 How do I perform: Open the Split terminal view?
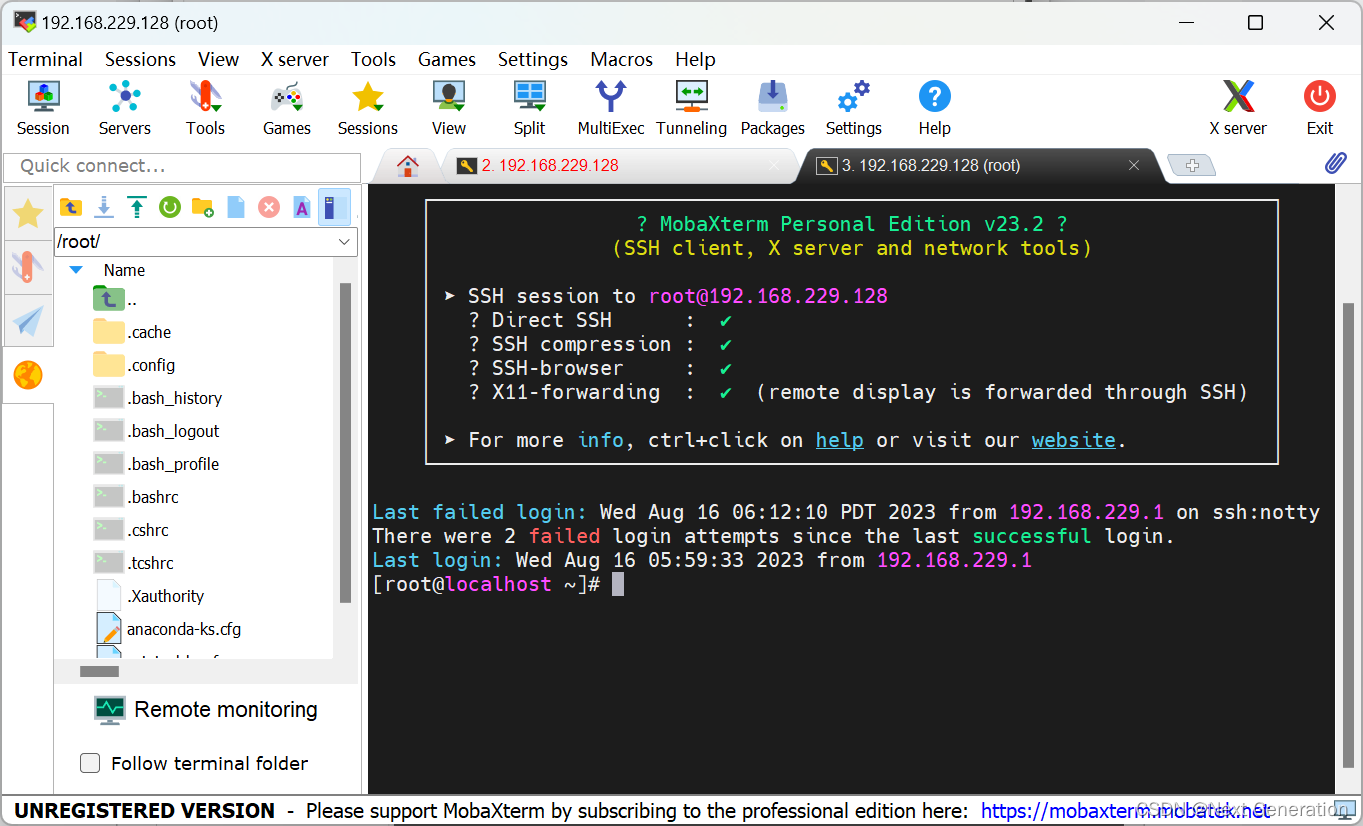click(x=529, y=105)
